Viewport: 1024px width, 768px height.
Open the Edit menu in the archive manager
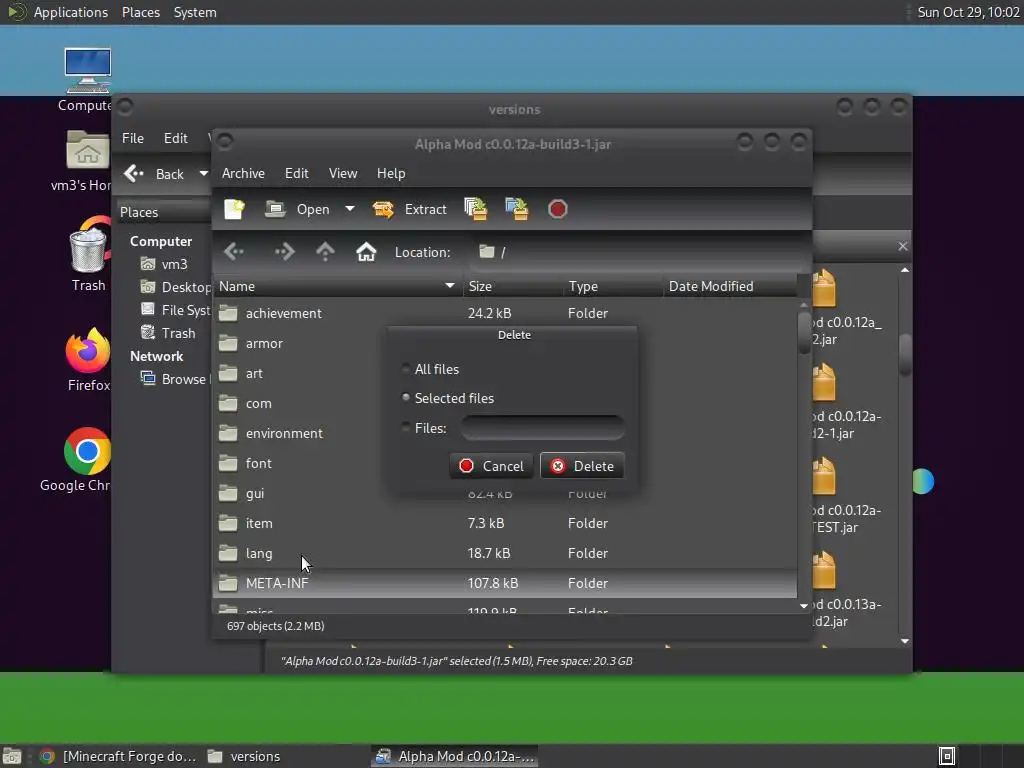(x=296, y=173)
